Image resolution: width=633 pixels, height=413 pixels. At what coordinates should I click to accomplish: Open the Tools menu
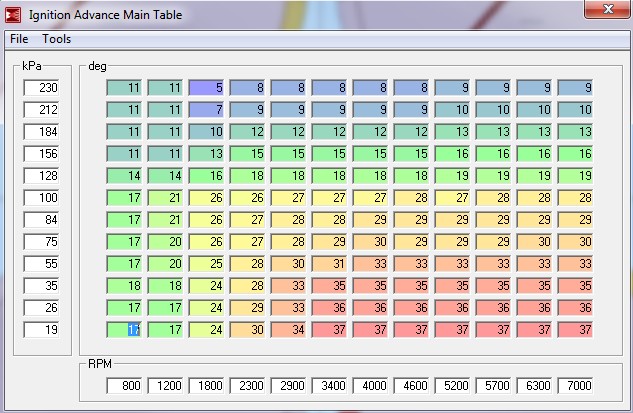[x=57, y=39]
